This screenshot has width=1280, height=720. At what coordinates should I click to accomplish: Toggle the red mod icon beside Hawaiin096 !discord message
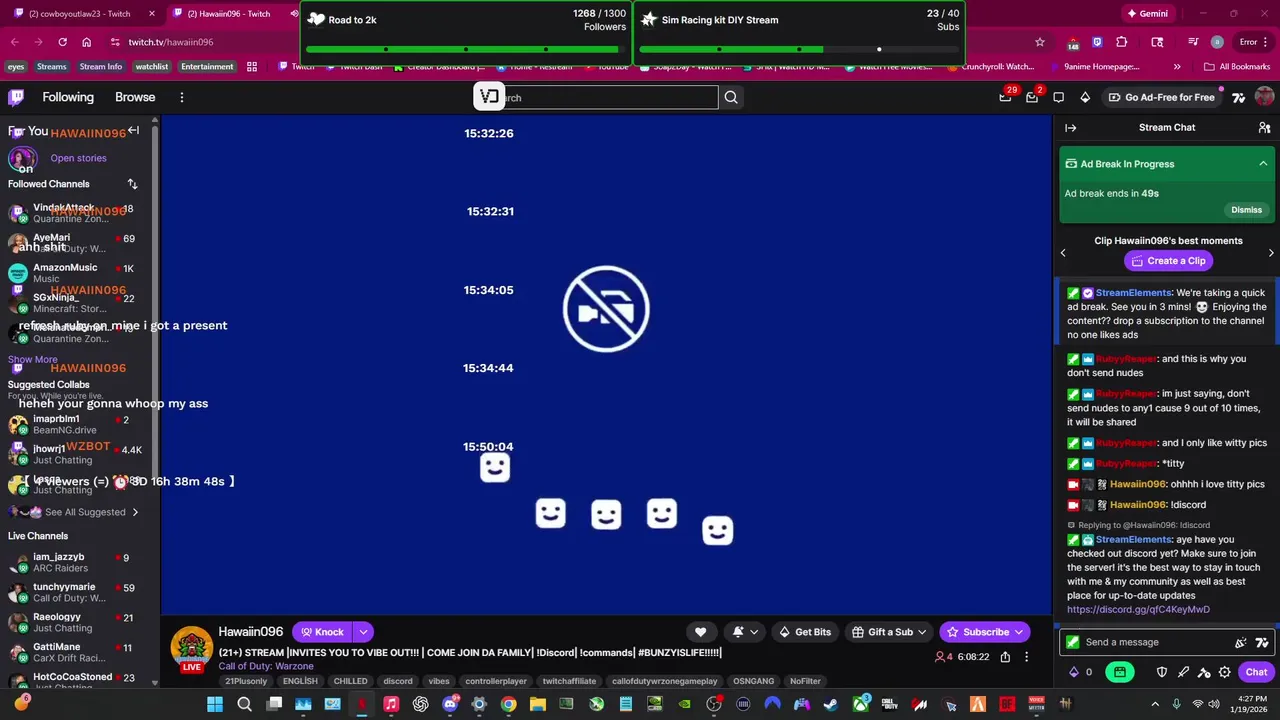[x=1073, y=505]
